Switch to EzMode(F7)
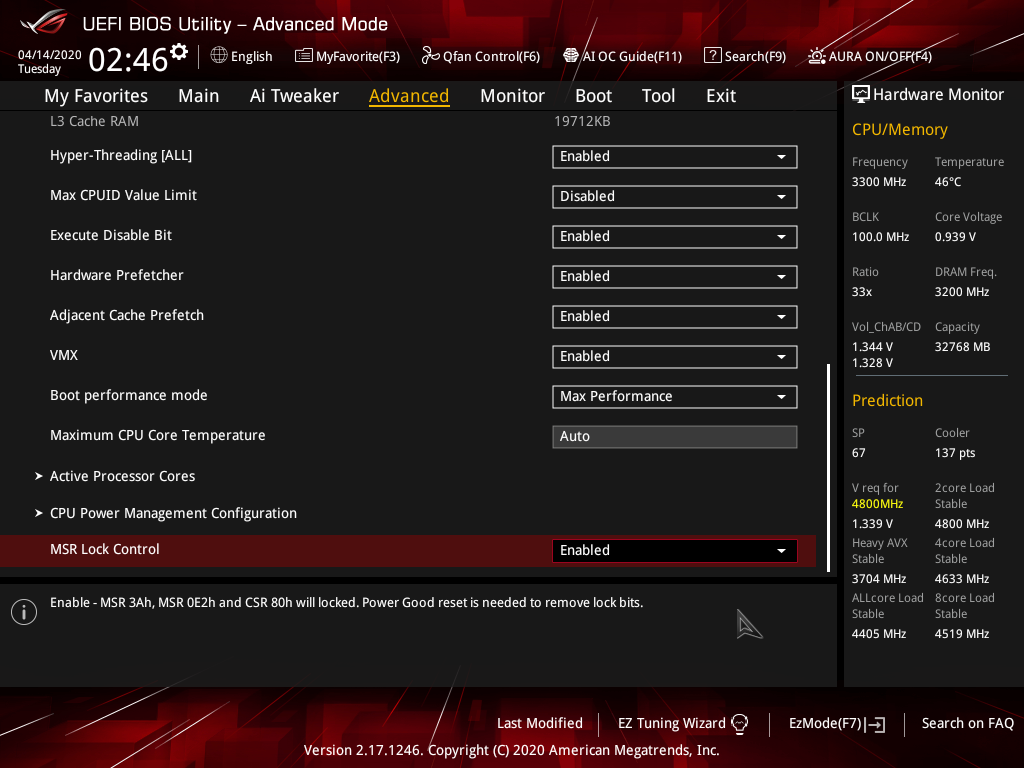Image resolution: width=1024 pixels, height=768 pixels. pos(825,724)
